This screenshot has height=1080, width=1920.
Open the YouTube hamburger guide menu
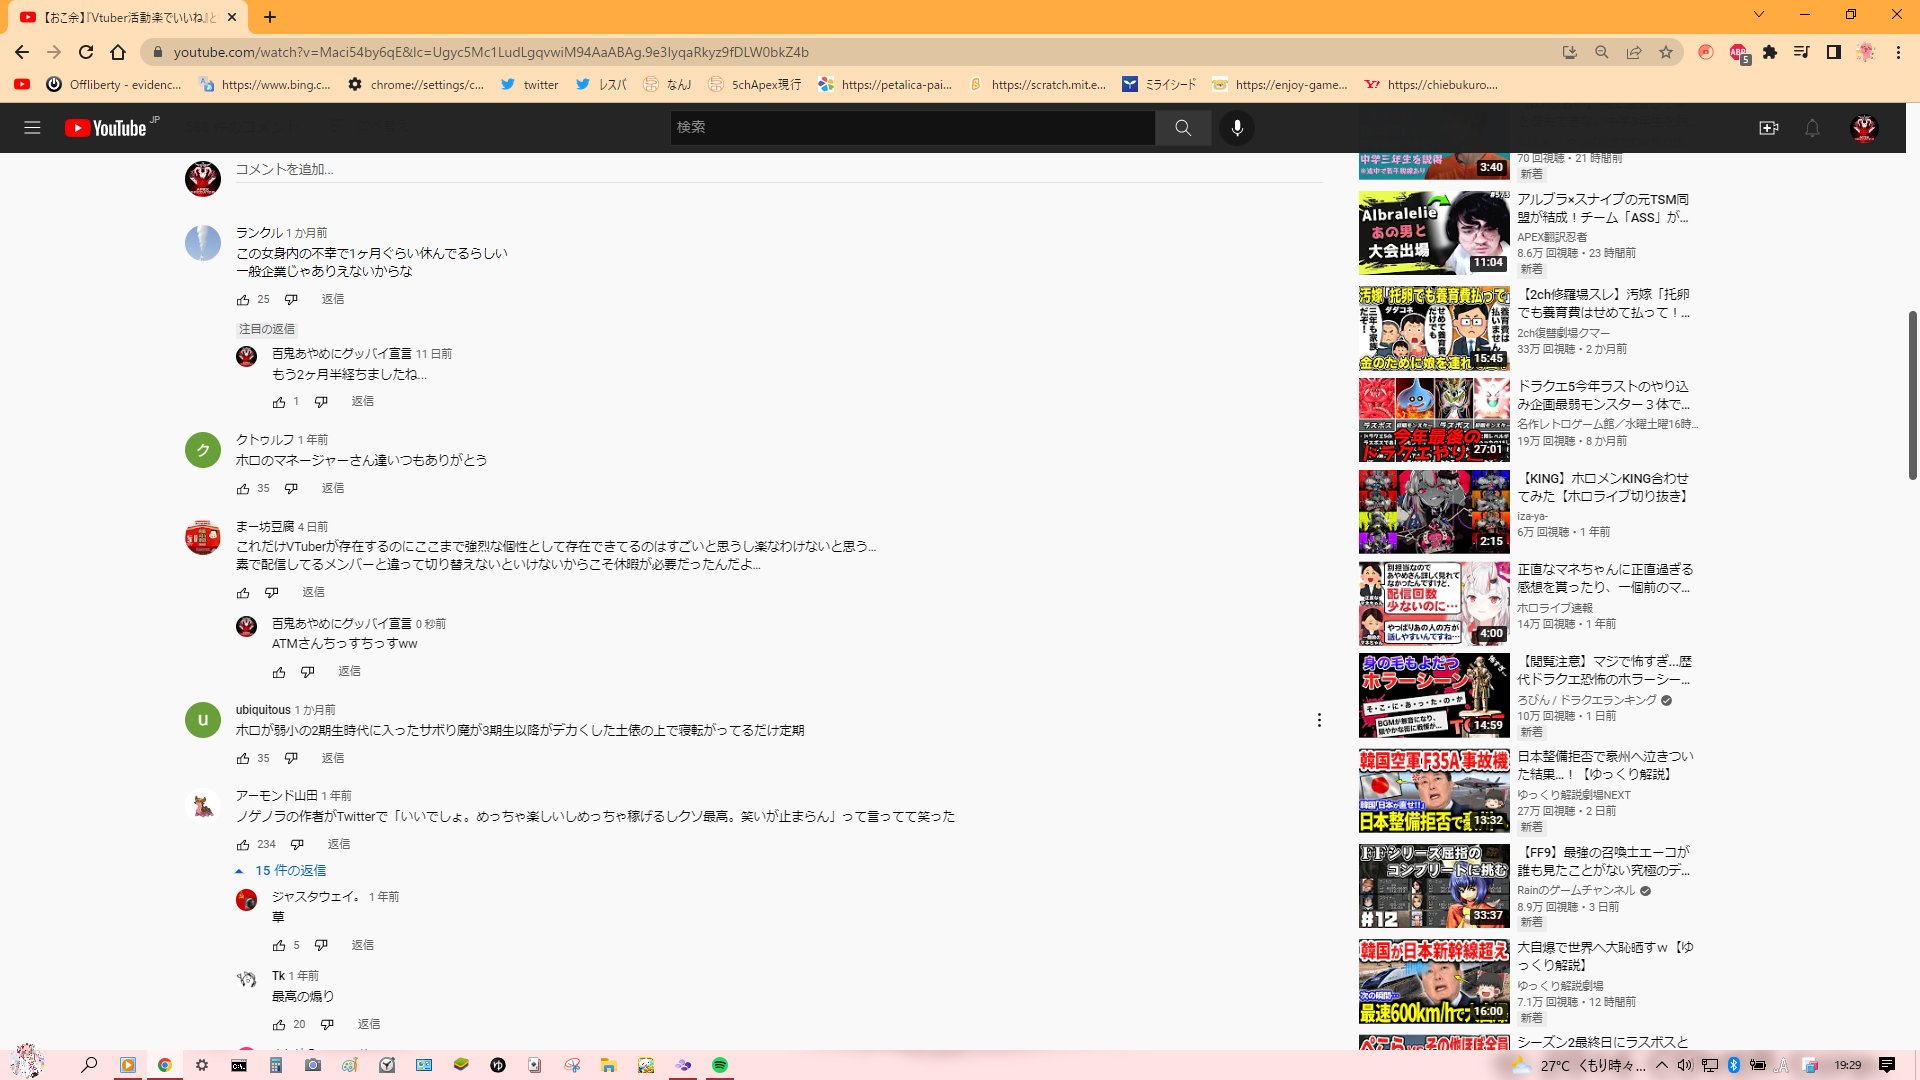tap(32, 128)
